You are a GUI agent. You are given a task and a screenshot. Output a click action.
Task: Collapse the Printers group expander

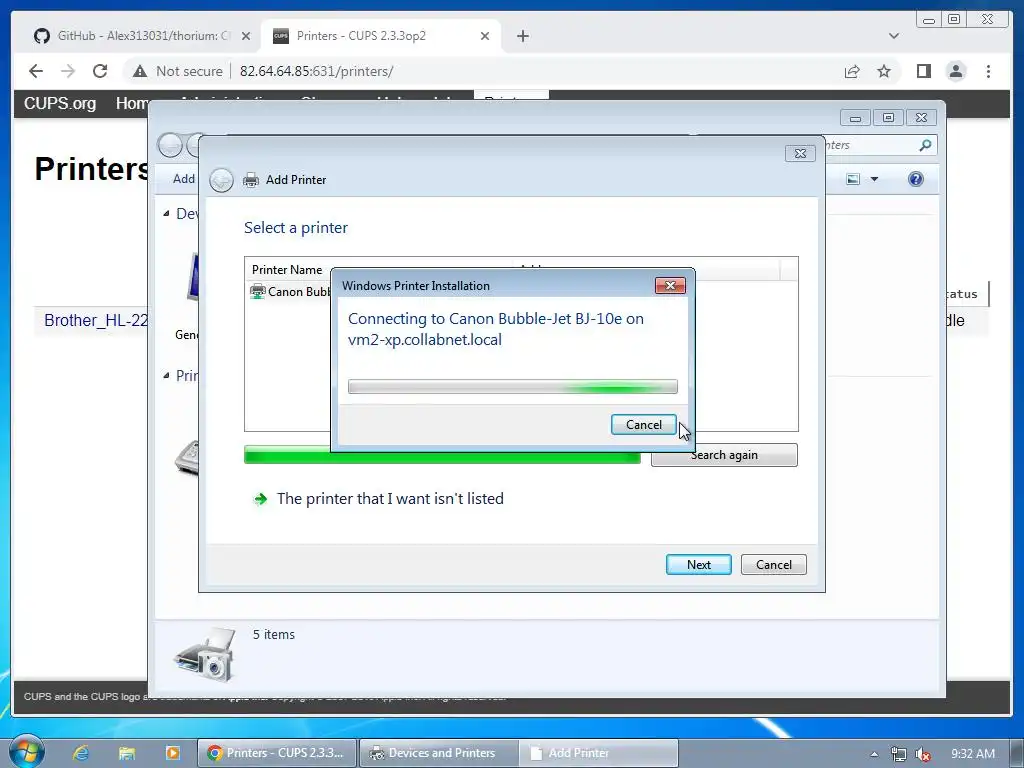click(166, 376)
